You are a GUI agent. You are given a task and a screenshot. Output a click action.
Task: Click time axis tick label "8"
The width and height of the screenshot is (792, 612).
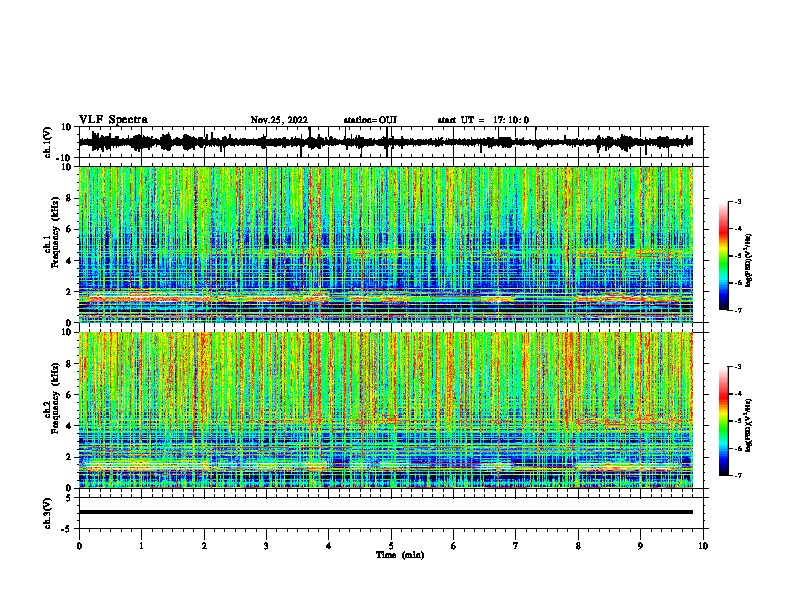click(x=578, y=546)
